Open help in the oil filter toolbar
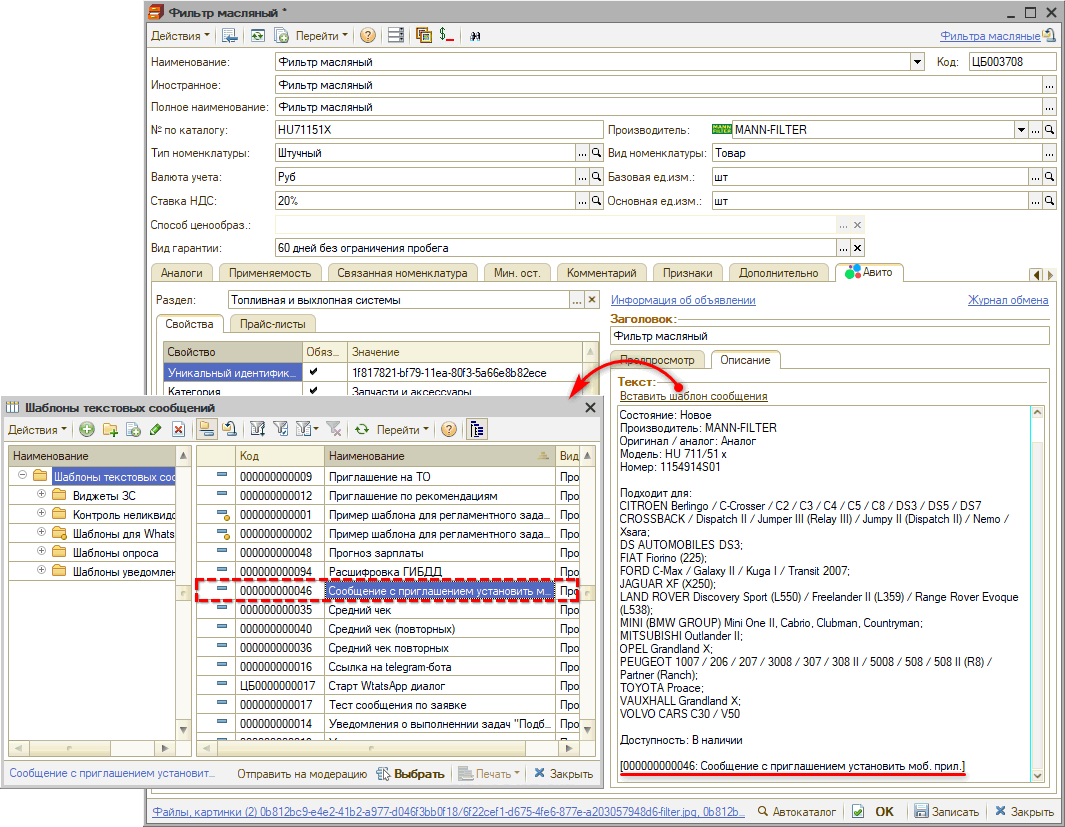 (x=368, y=35)
